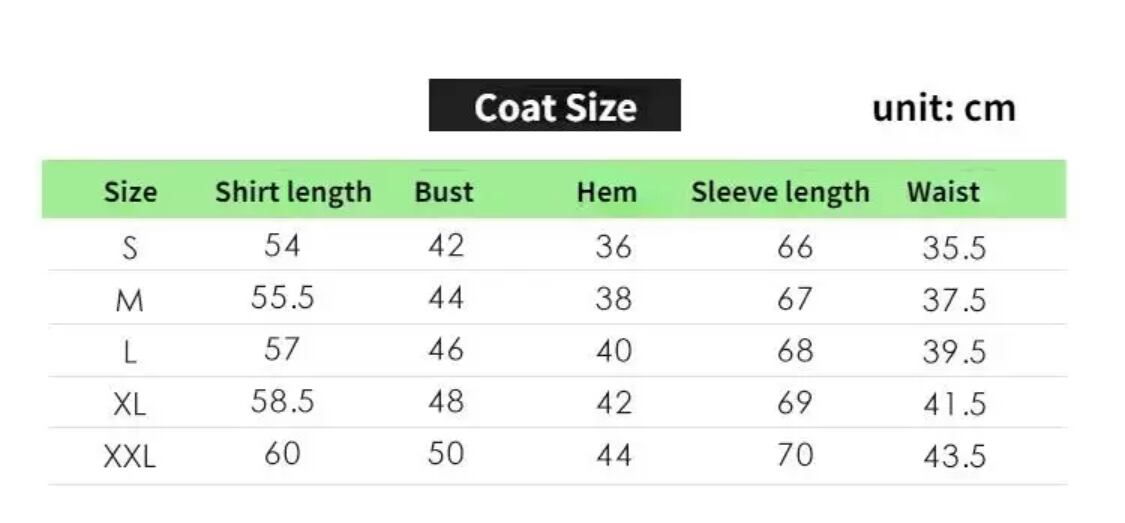1125x523 pixels.
Task: Click the hem value 36
Action: click(613, 246)
